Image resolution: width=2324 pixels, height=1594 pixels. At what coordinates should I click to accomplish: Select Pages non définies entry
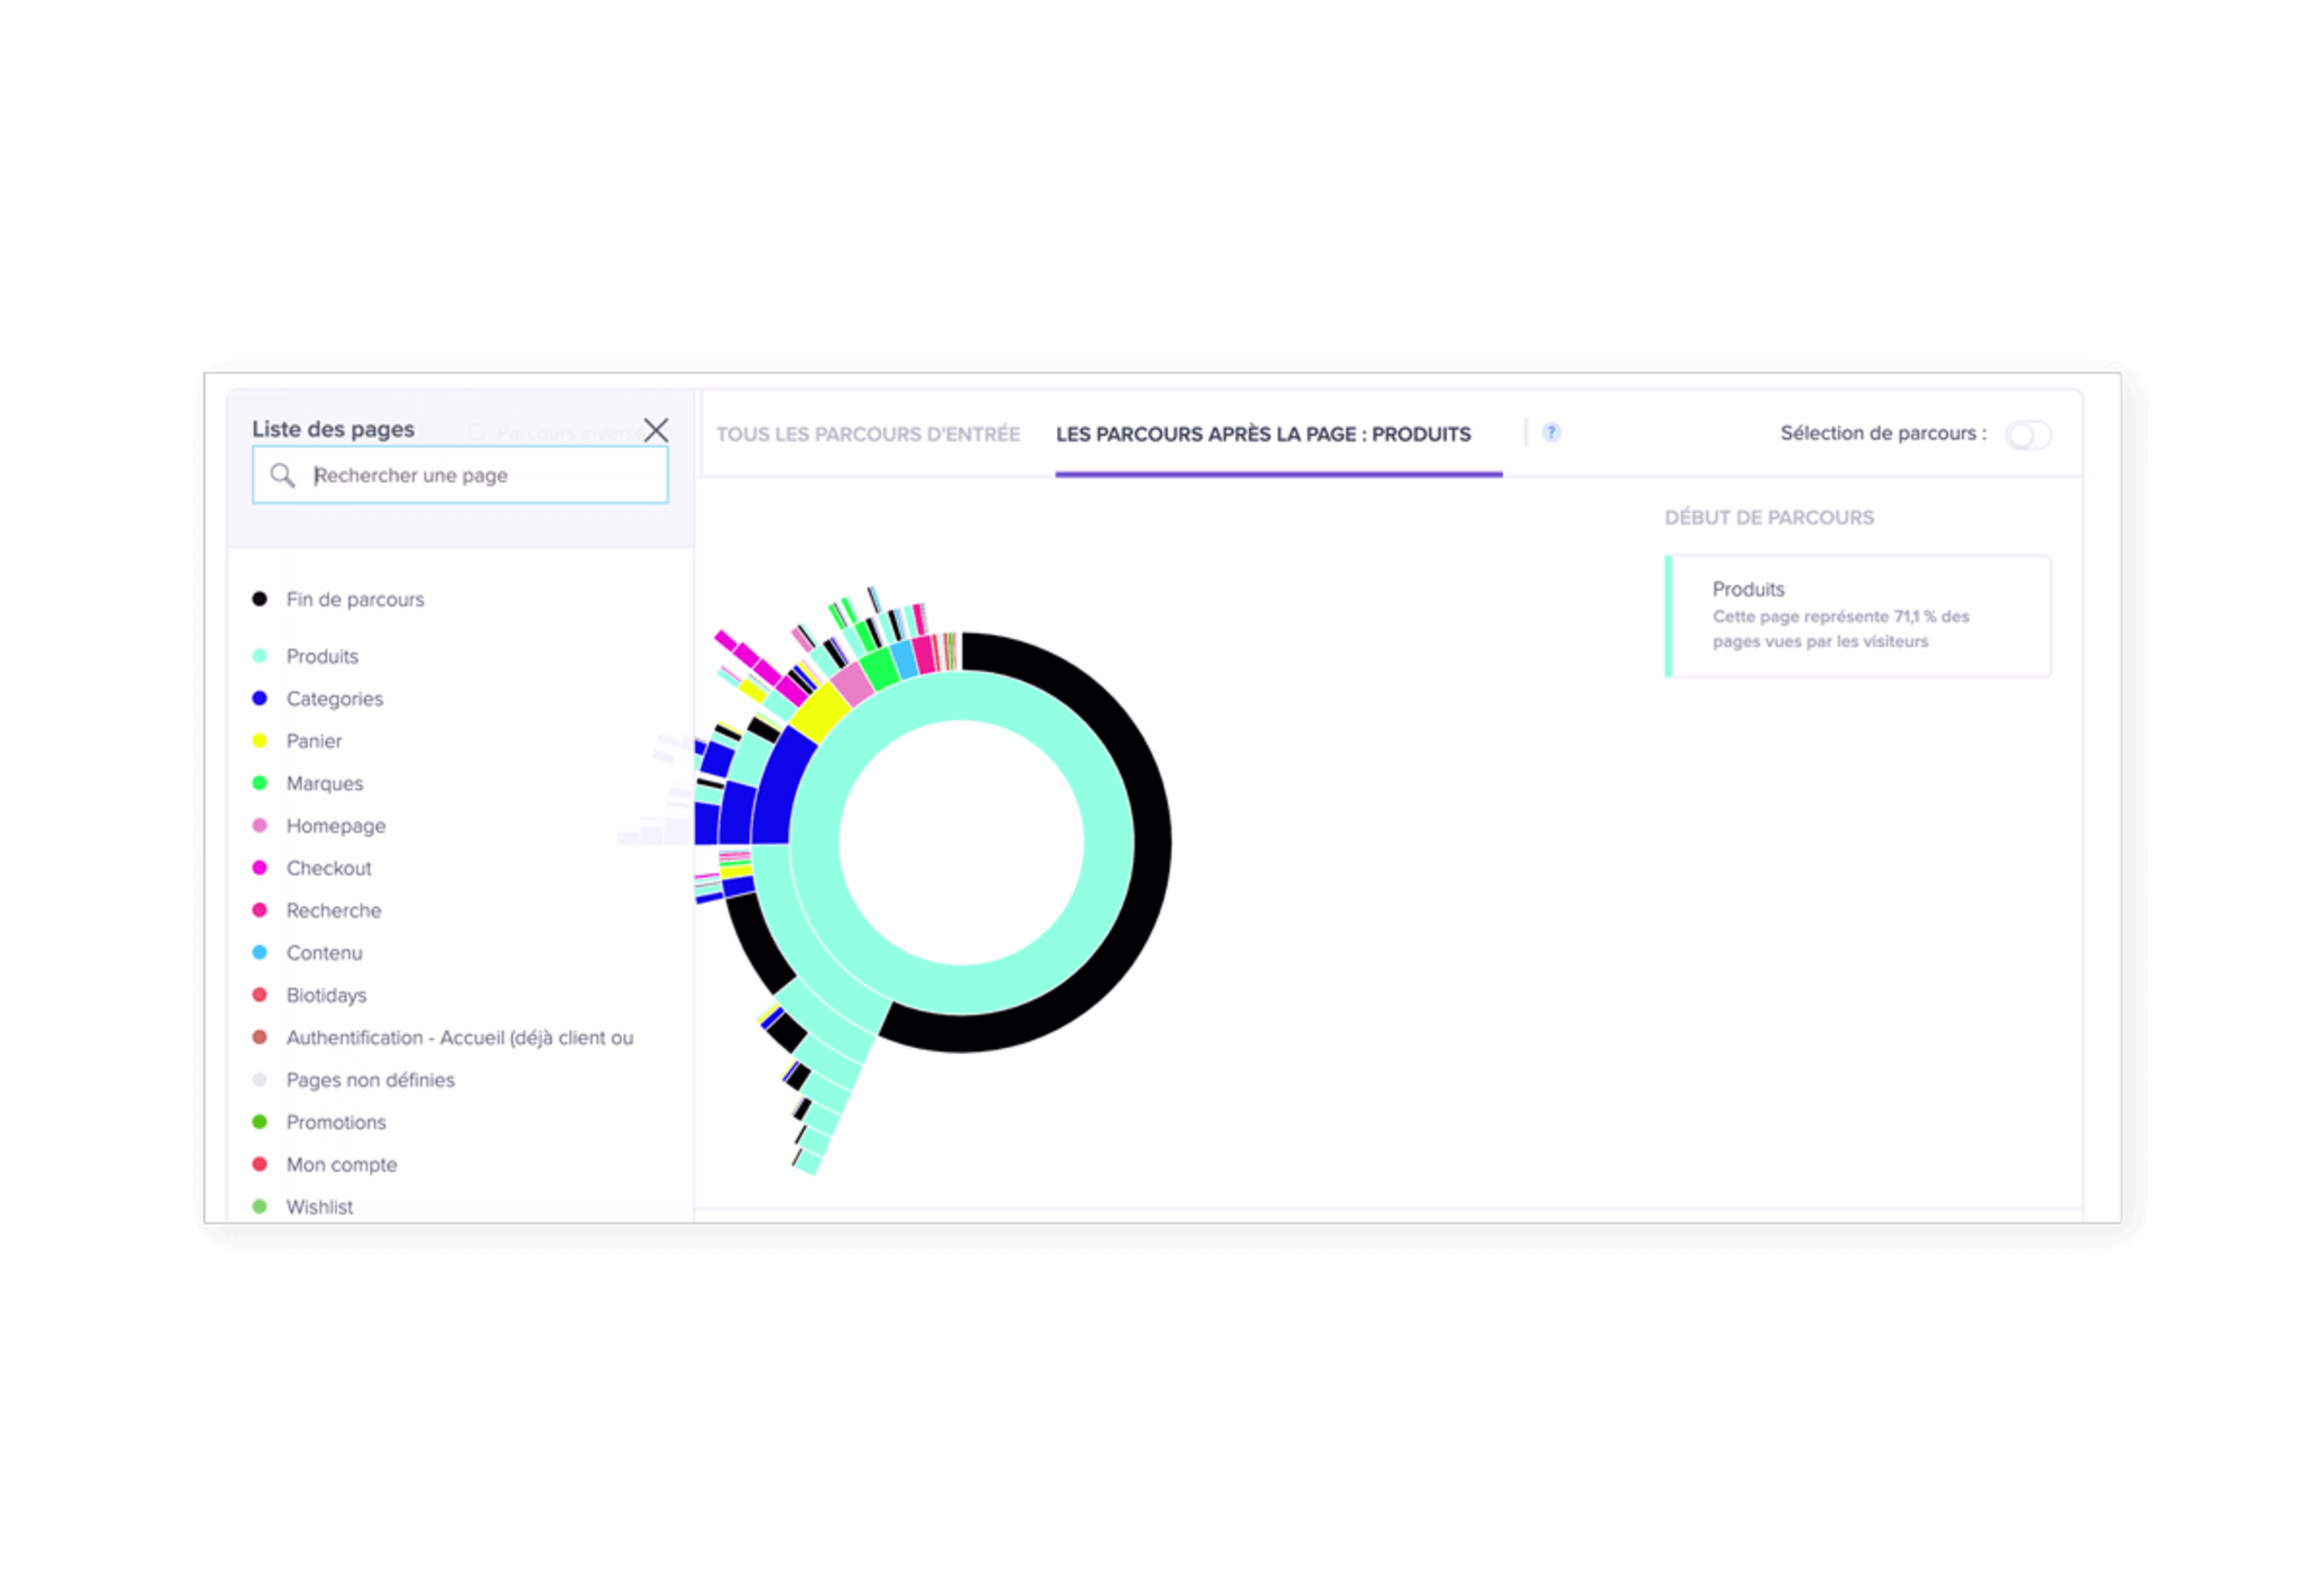pos(370,1080)
